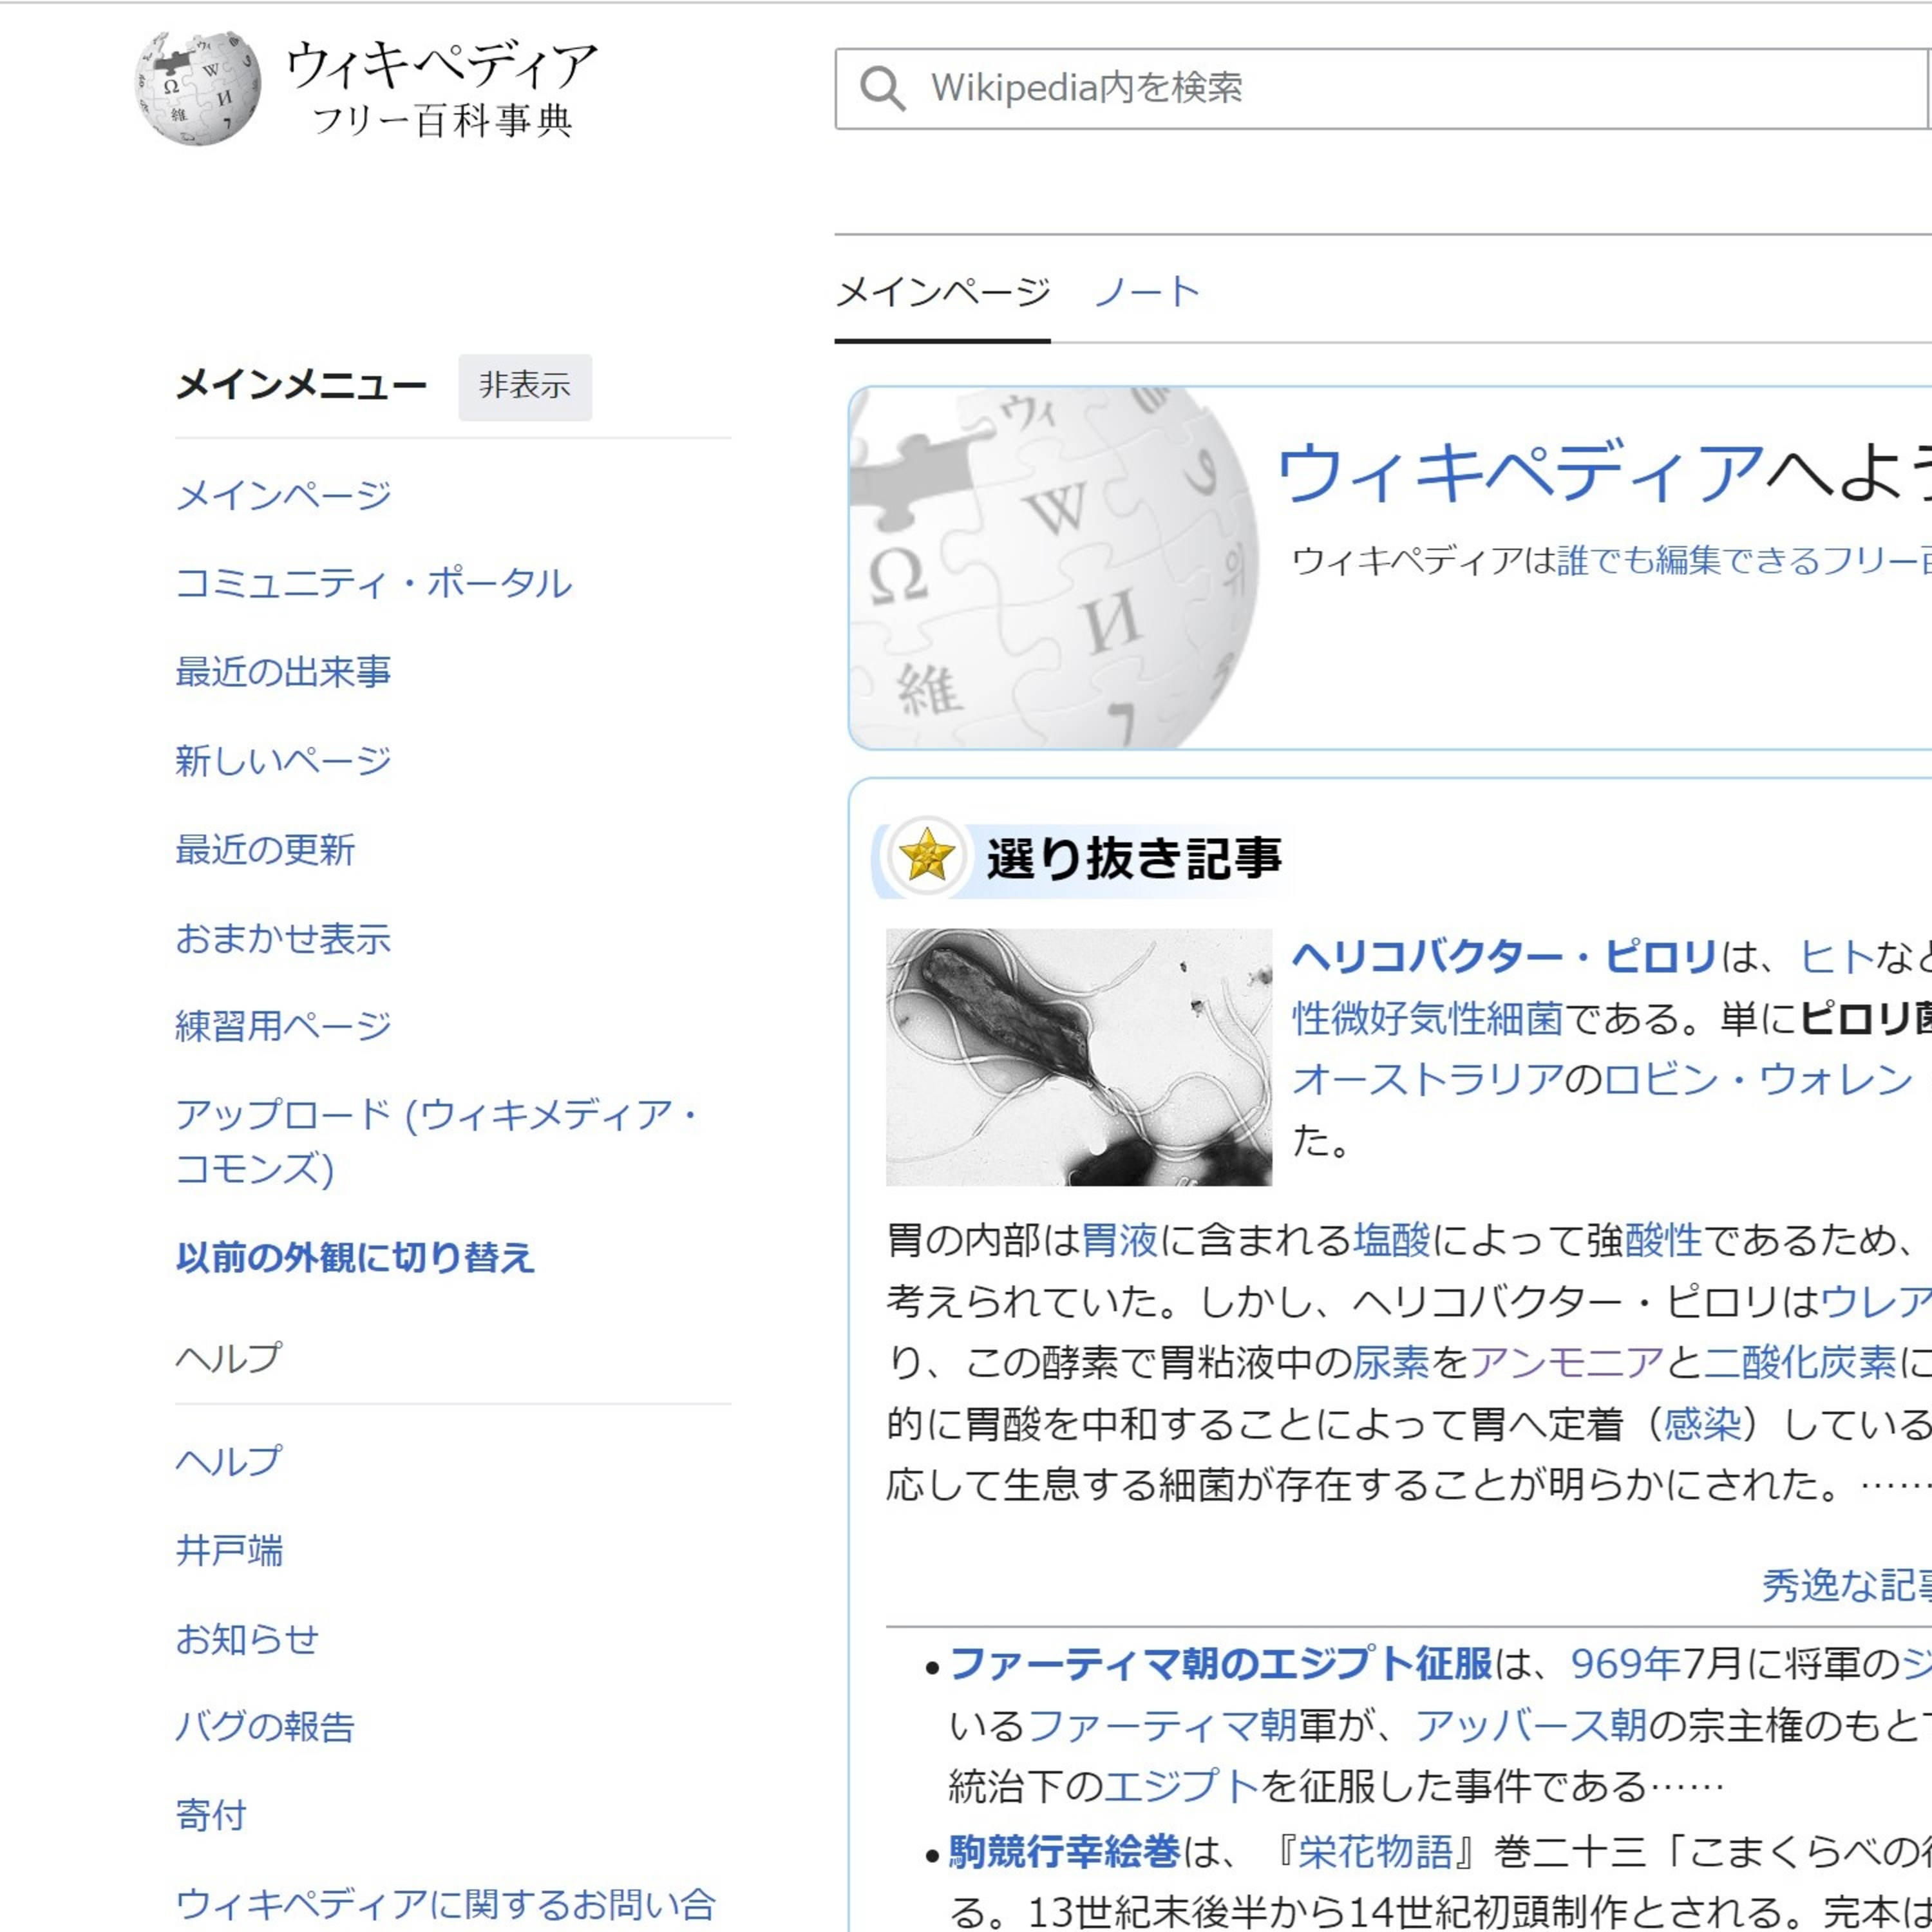
Task: Open 駒競行幸絵巻 article link
Action: [1065, 1852]
